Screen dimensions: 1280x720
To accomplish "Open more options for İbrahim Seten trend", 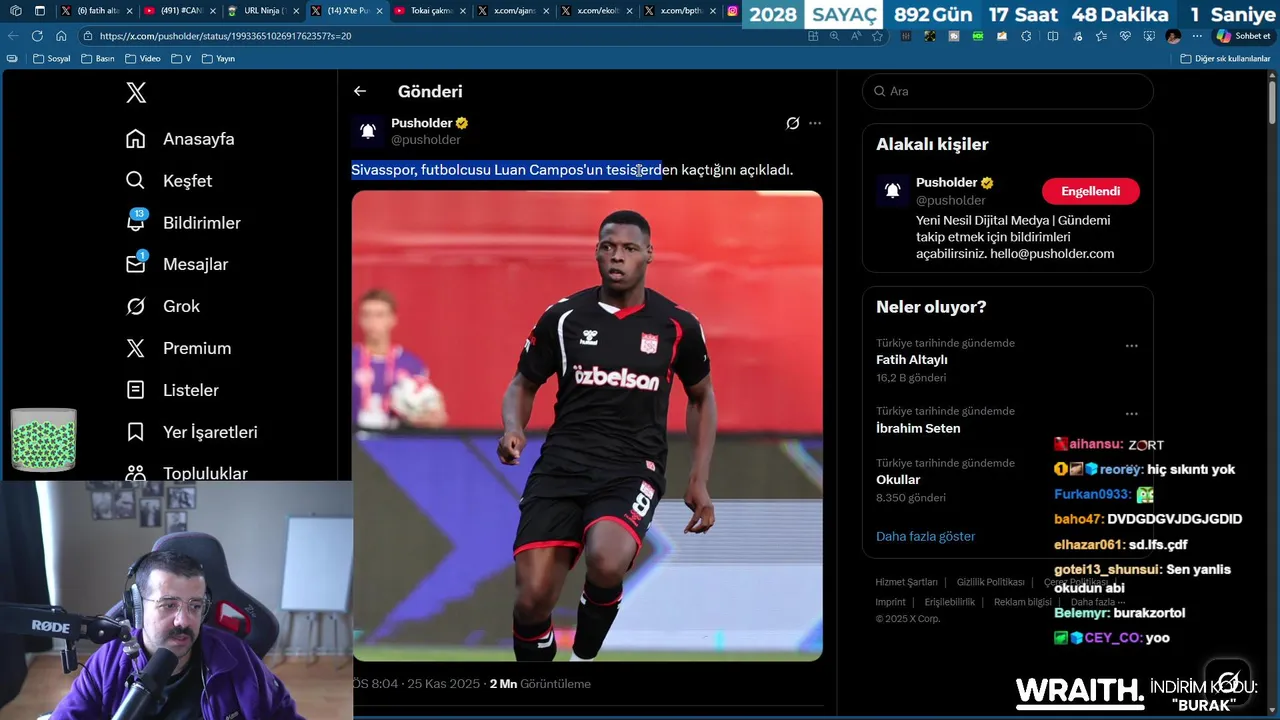I will (x=1131, y=414).
